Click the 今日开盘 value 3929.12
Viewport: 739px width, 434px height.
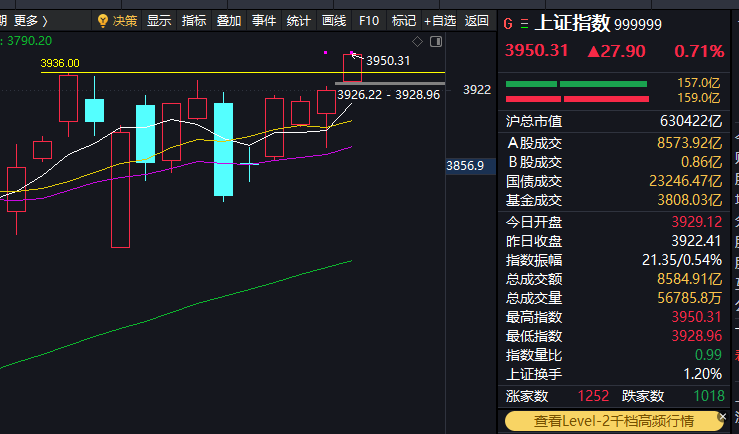click(x=697, y=221)
